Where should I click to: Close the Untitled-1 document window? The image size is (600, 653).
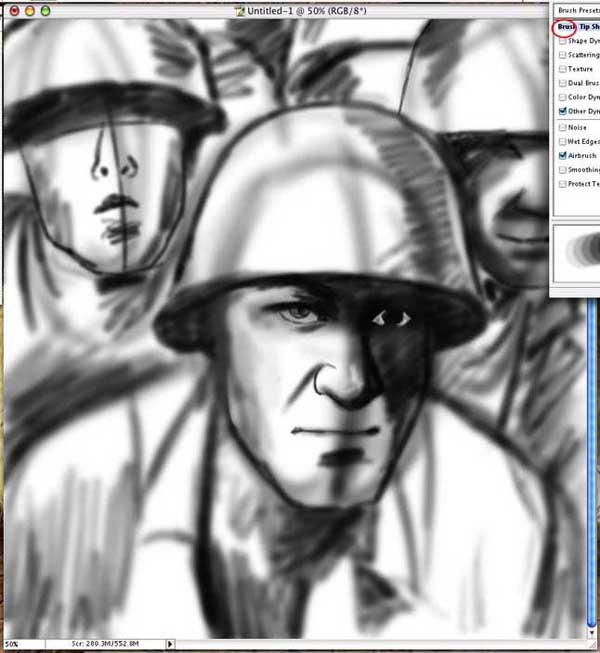(15, 11)
